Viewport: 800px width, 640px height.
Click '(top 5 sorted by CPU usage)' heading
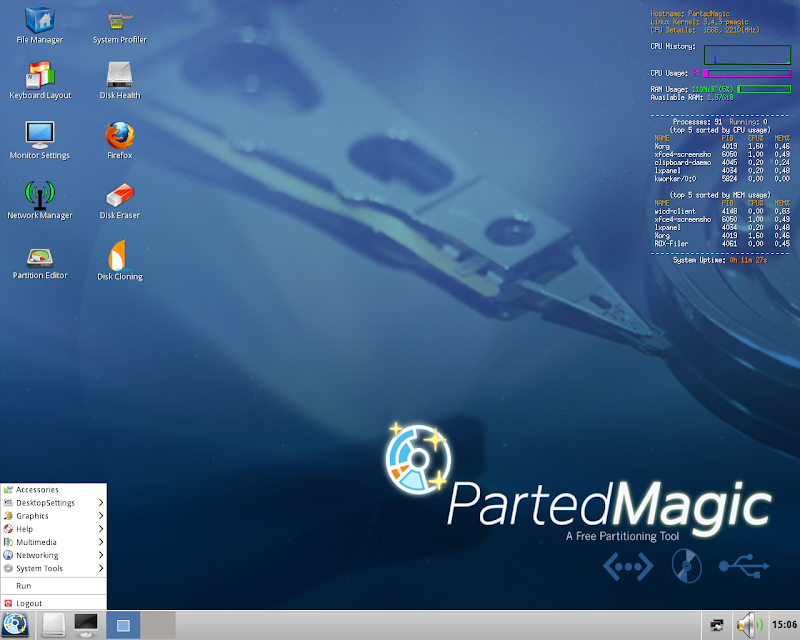pyautogui.click(x=720, y=130)
